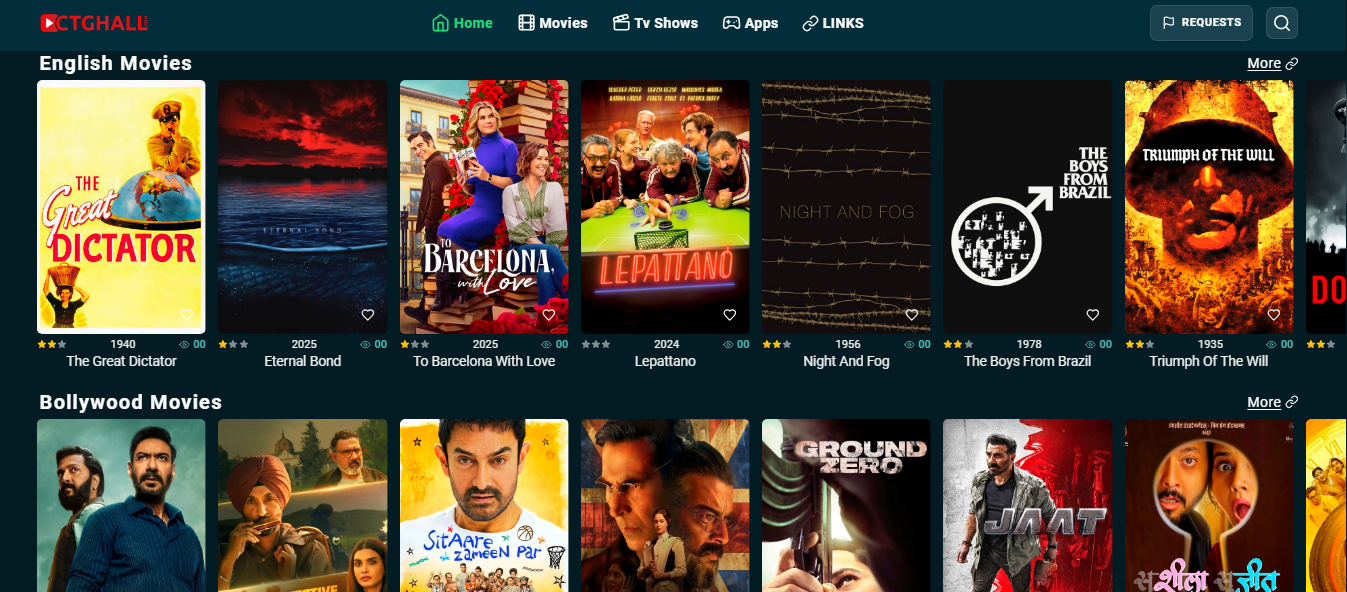This screenshot has height=592, width=1347.
Task: Favorite Night And Fog heart icon
Action: (x=911, y=314)
